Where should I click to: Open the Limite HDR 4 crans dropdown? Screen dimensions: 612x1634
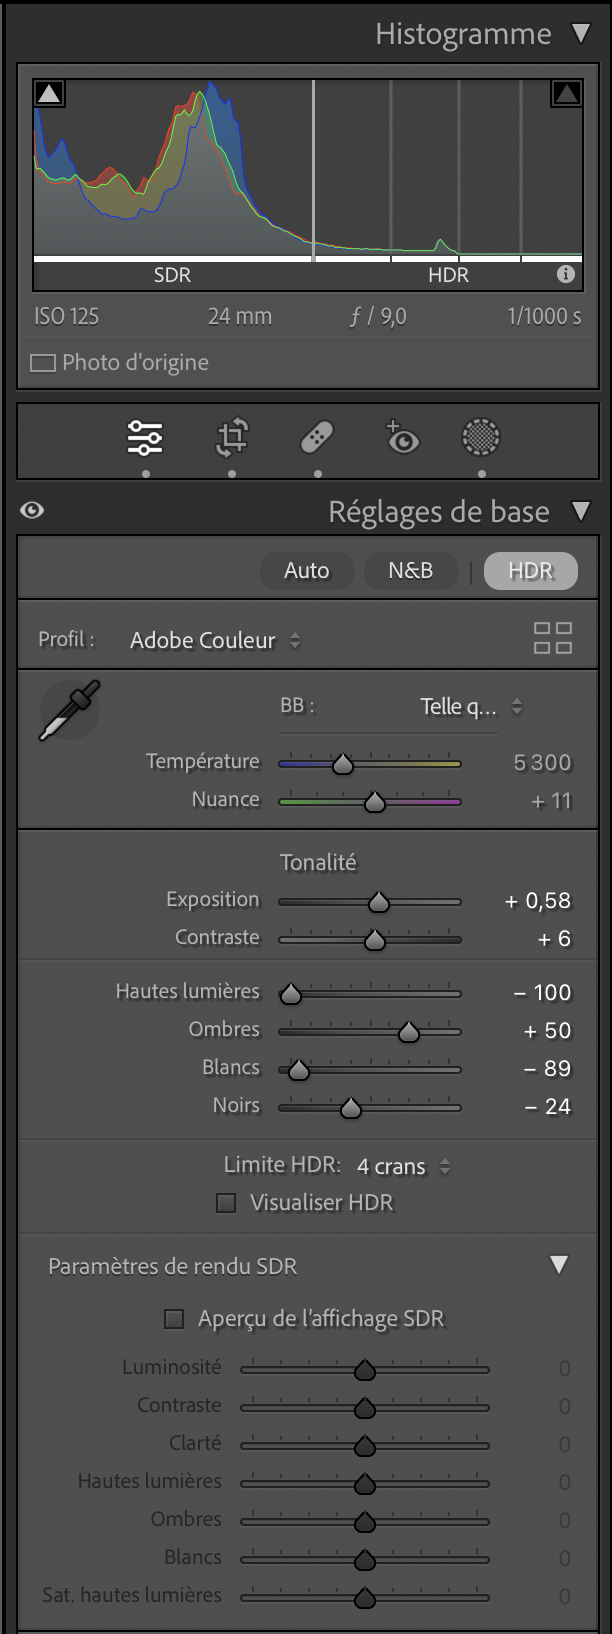(403, 1166)
